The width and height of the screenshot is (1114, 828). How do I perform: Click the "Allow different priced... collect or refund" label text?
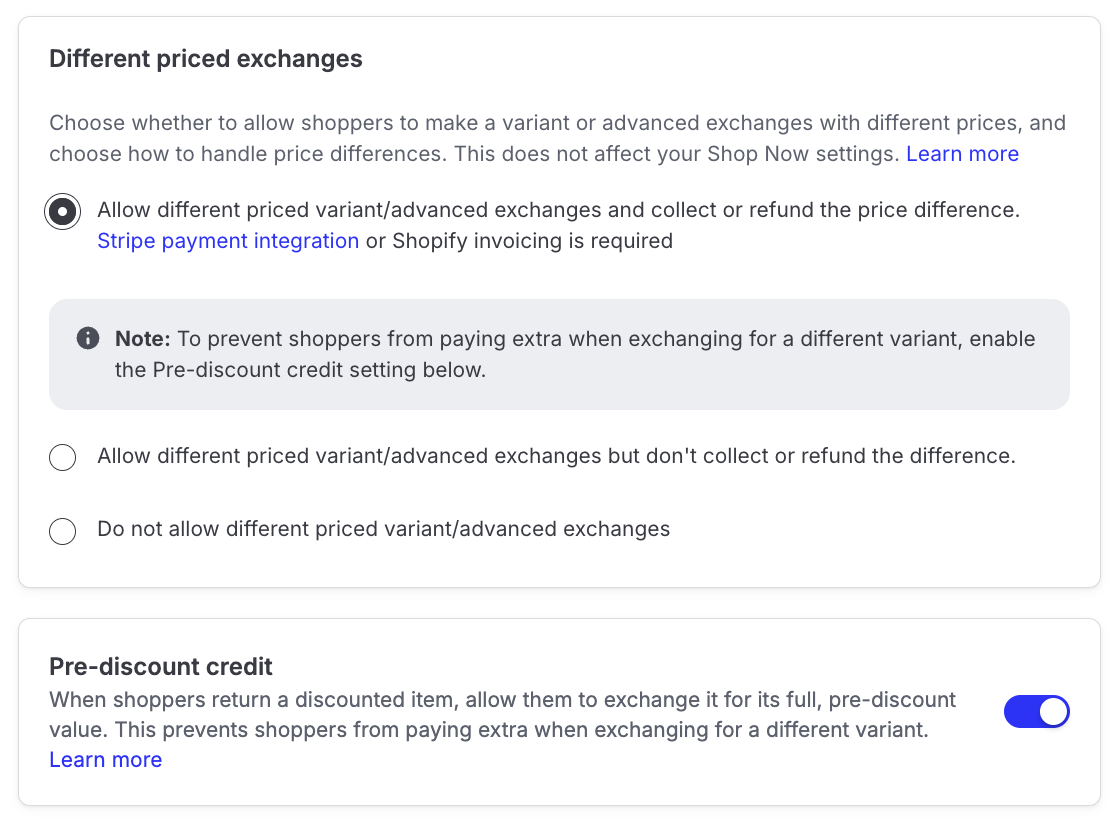pyautogui.click(x=558, y=210)
